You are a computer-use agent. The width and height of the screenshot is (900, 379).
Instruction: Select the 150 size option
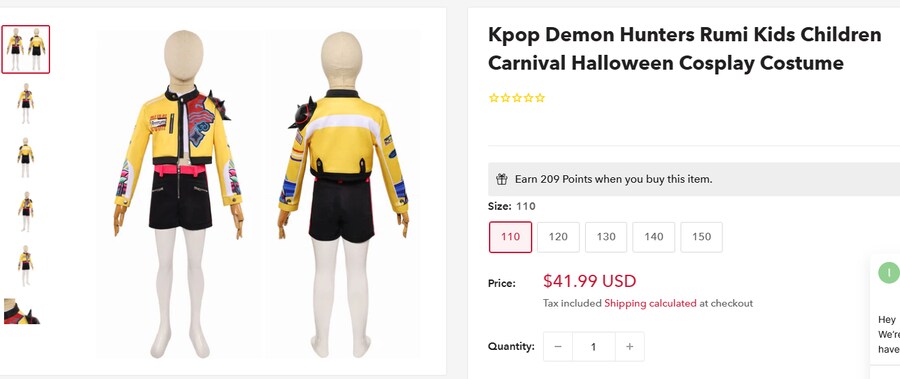[x=701, y=237]
